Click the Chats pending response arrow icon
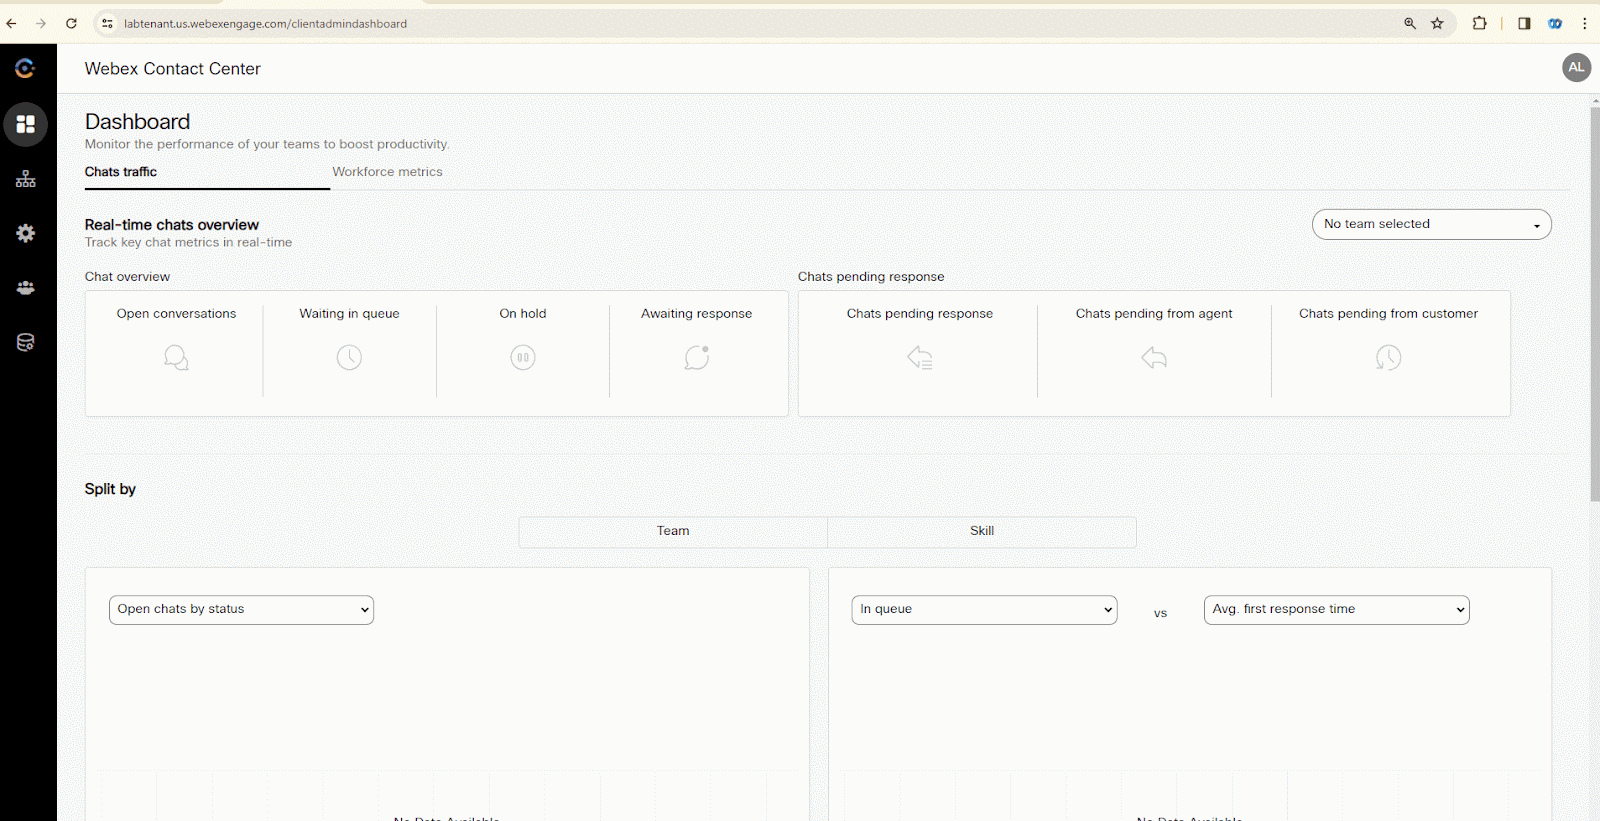 (920, 357)
